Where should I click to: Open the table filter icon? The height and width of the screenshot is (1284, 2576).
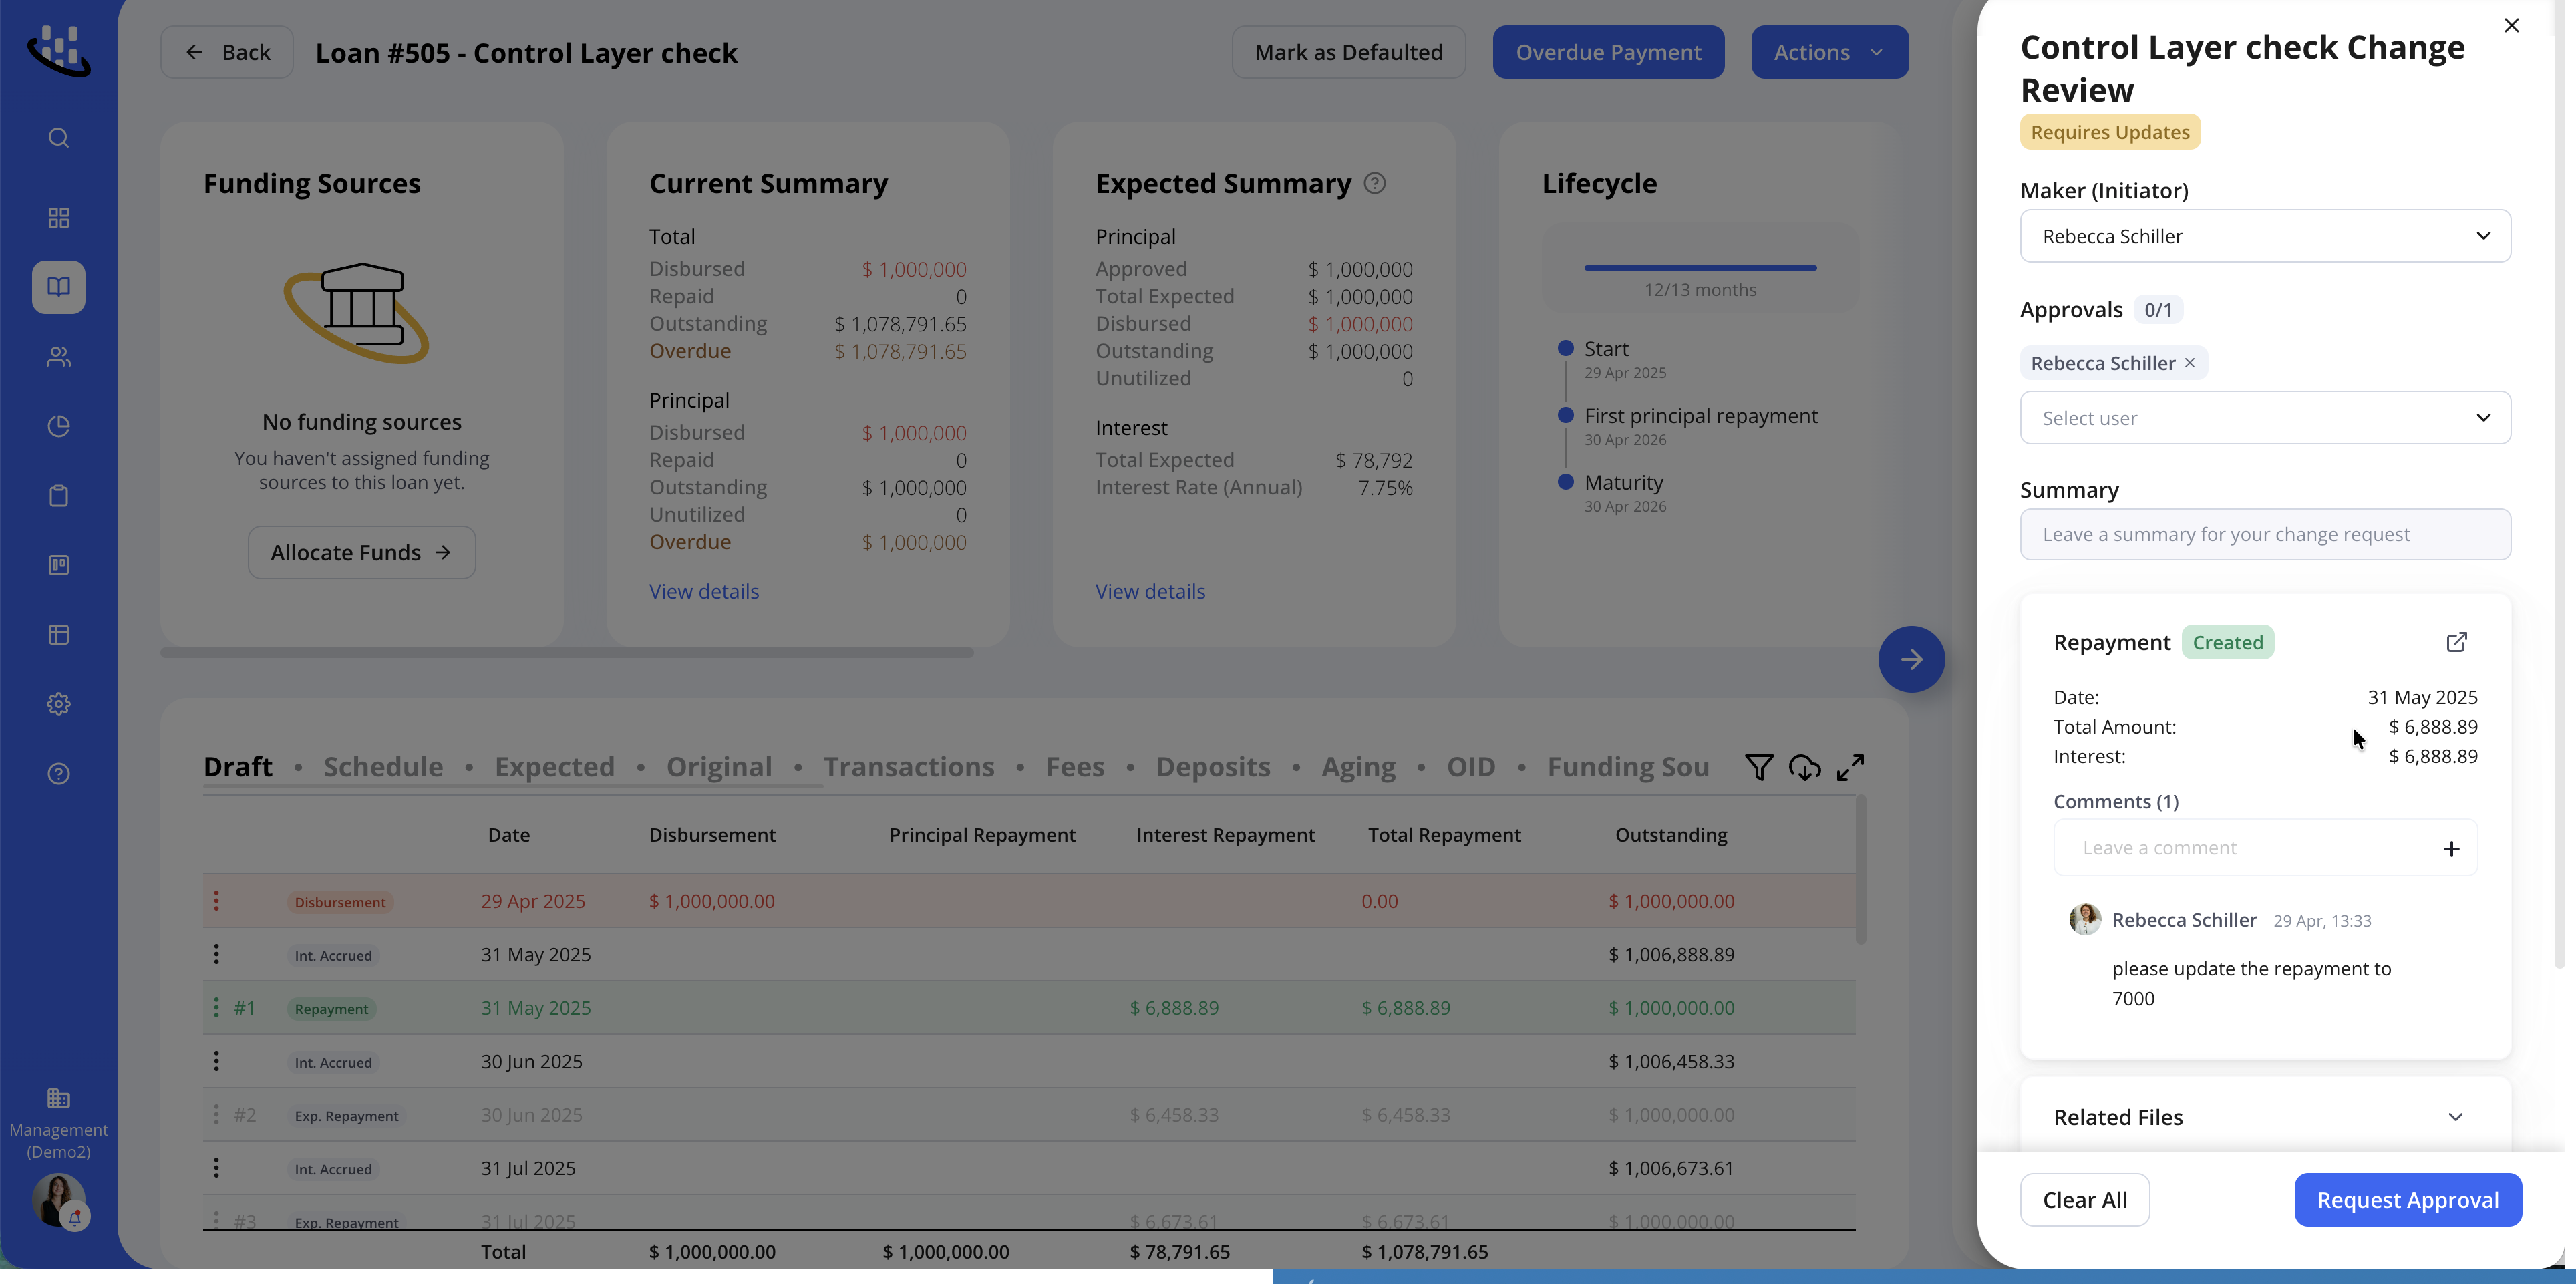pyautogui.click(x=1759, y=767)
